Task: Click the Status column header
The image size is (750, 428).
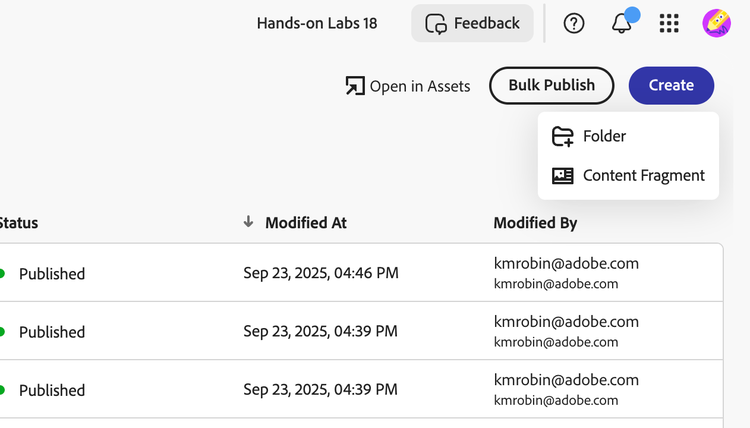Action: tap(18, 223)
